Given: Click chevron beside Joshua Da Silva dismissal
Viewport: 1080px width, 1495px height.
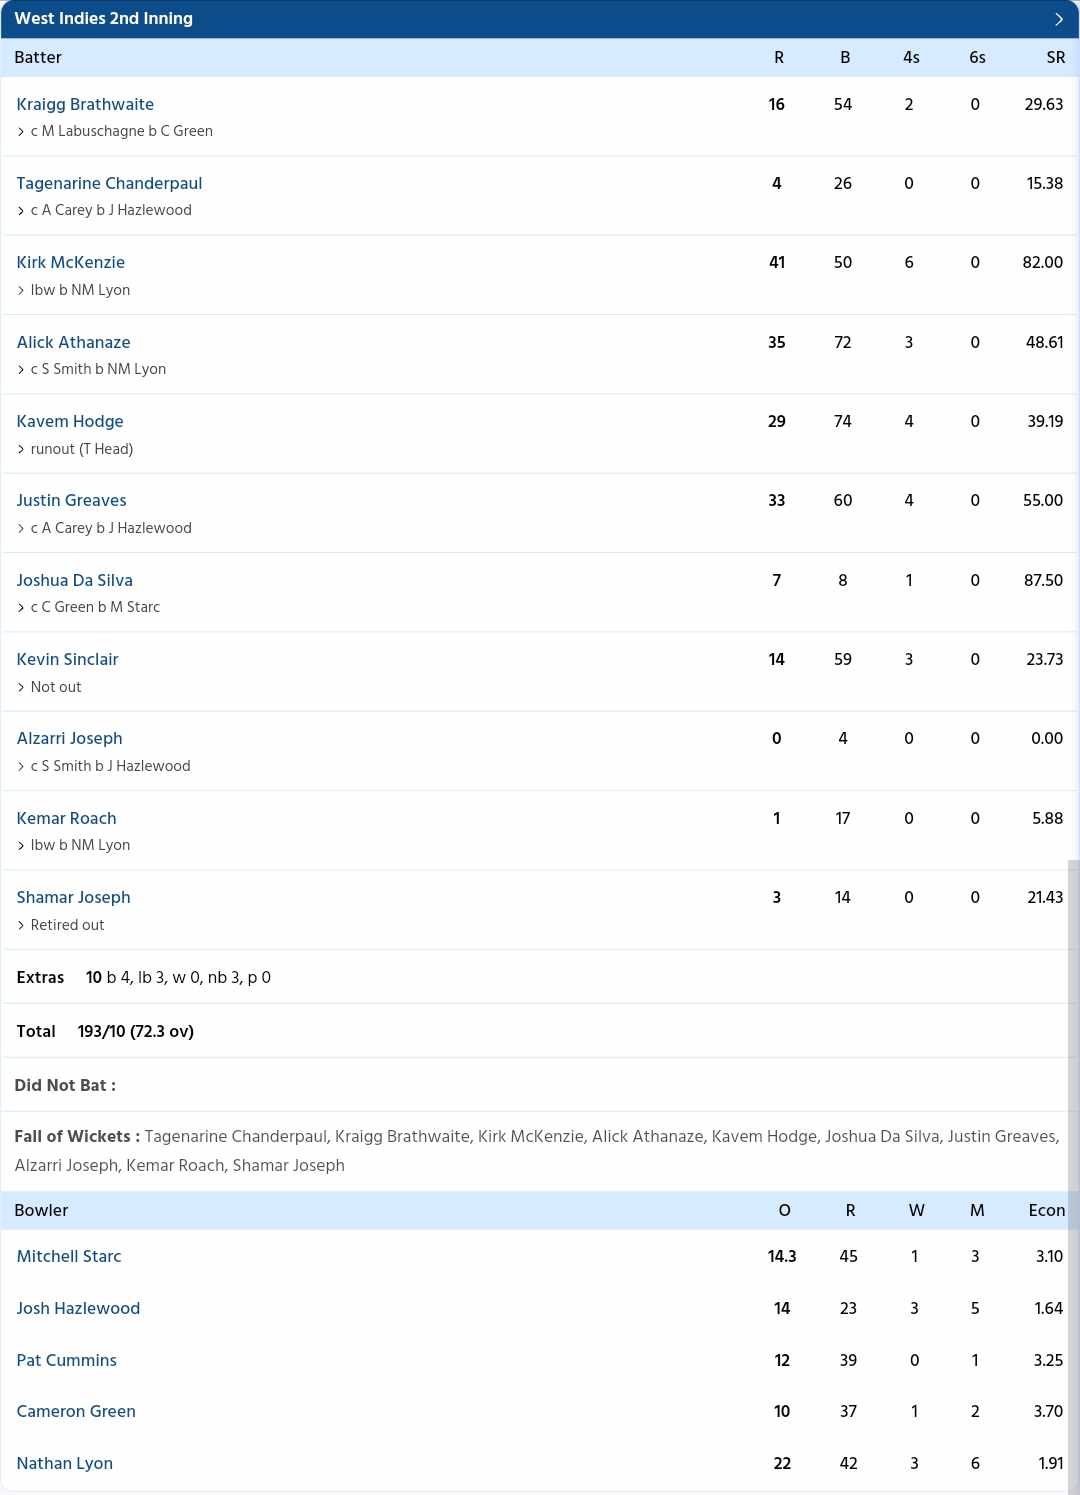Looking at the screenshot, I should tap(21, 608).
